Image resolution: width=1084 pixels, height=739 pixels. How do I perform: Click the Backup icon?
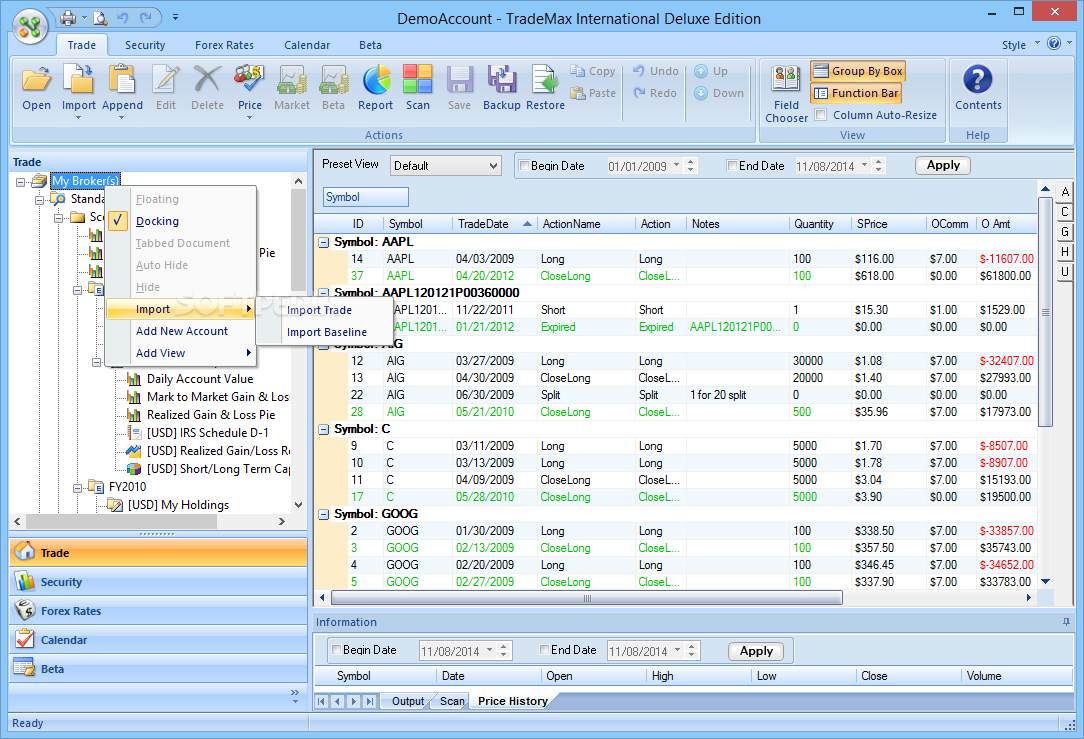click(x=502, y=78)
